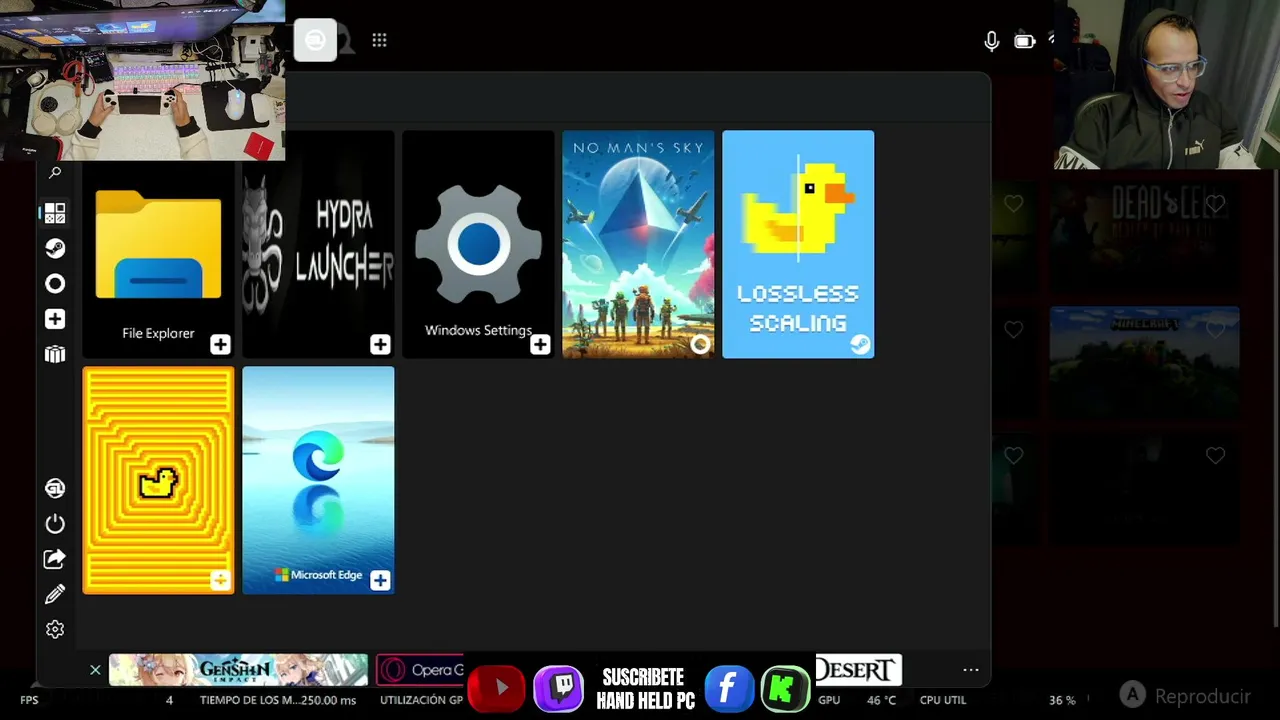Click the plus badge on Hydra Launcher tile
This screenshot has width=1280, height=720.
click(380, 345)
